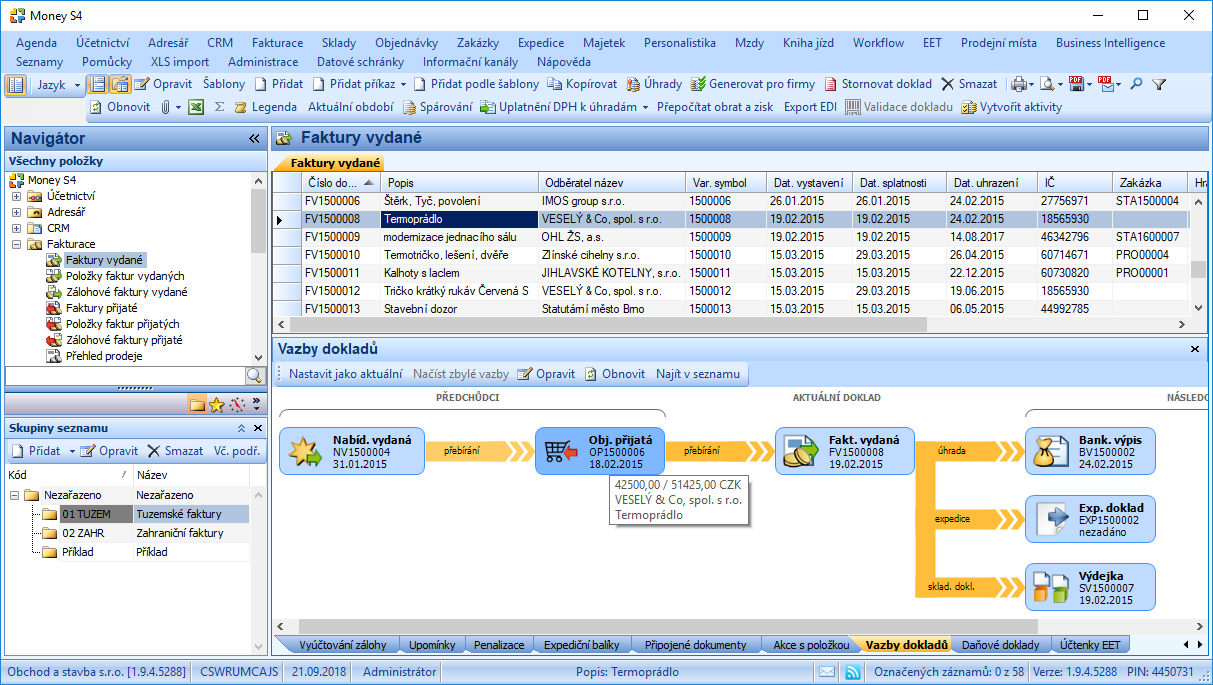Click the Exp. doklad document node

click(1090, 519)
